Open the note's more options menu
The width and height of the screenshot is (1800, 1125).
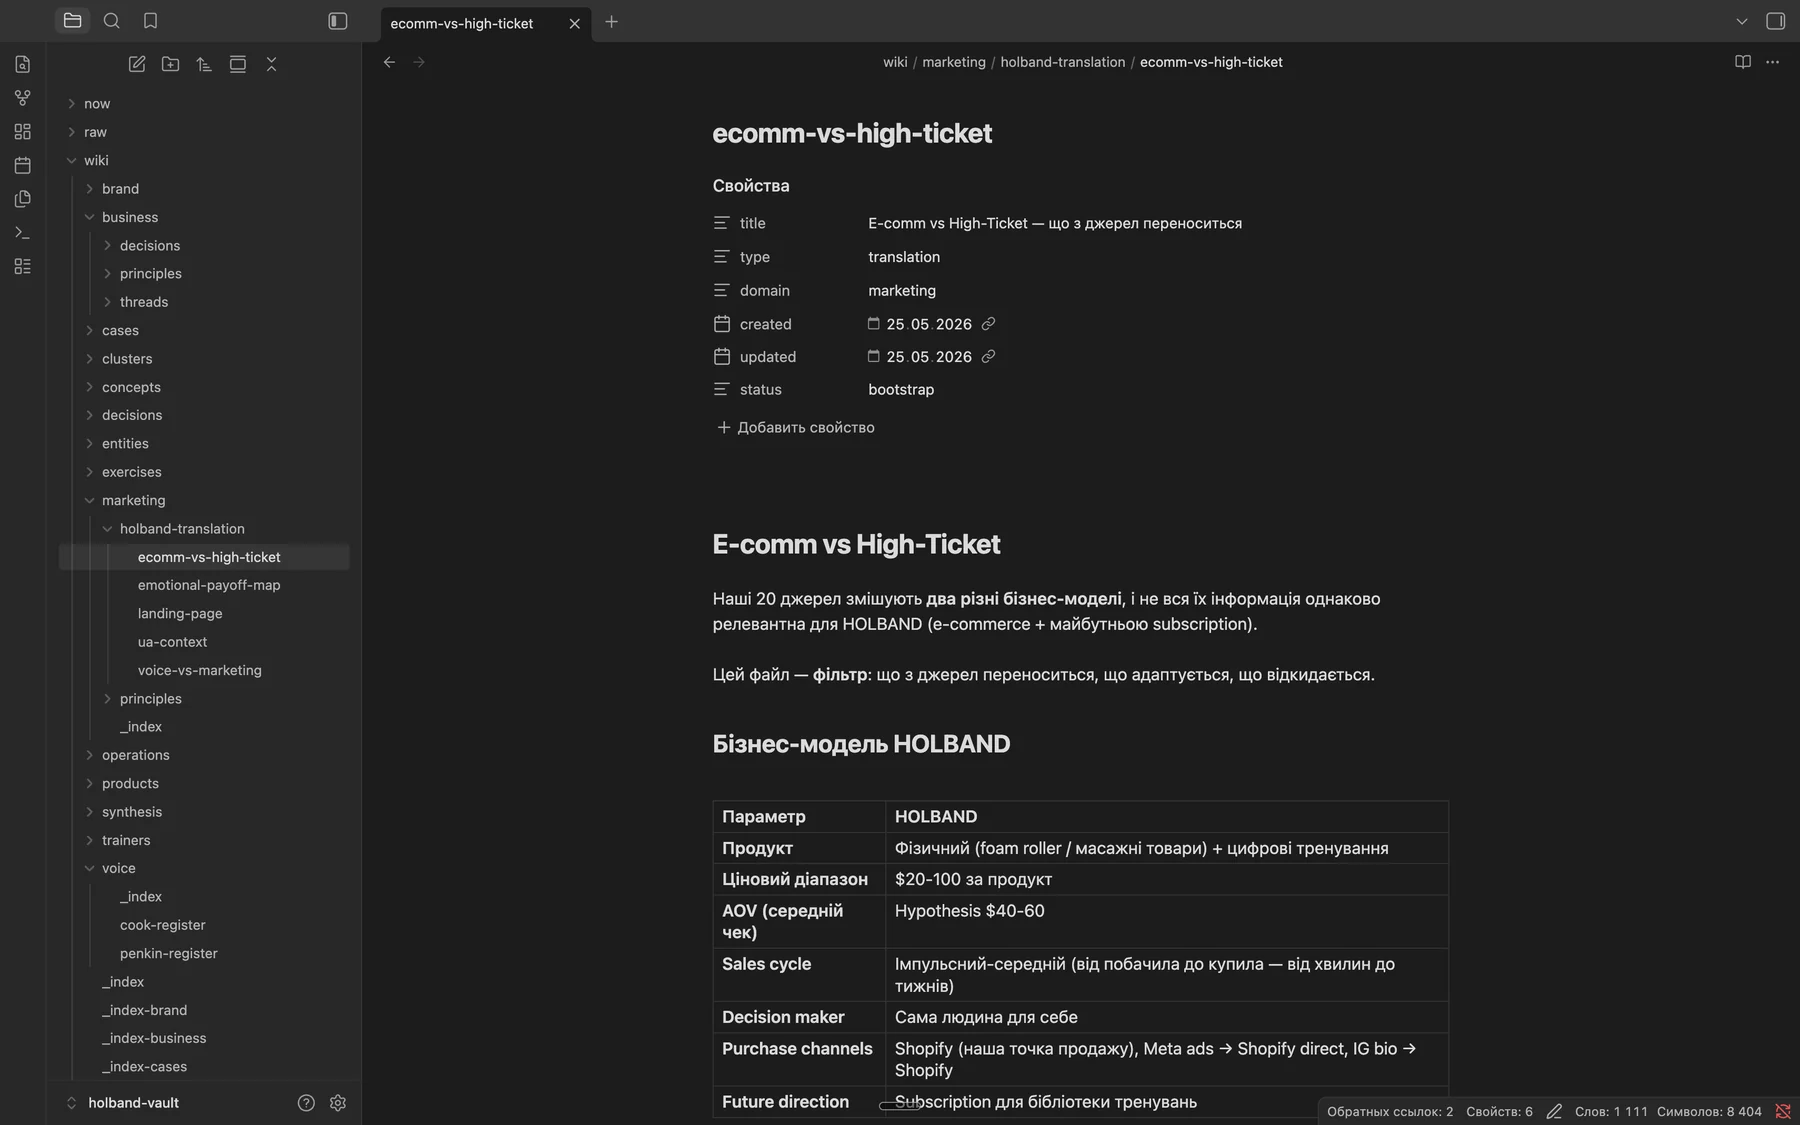click(1773, 62)
